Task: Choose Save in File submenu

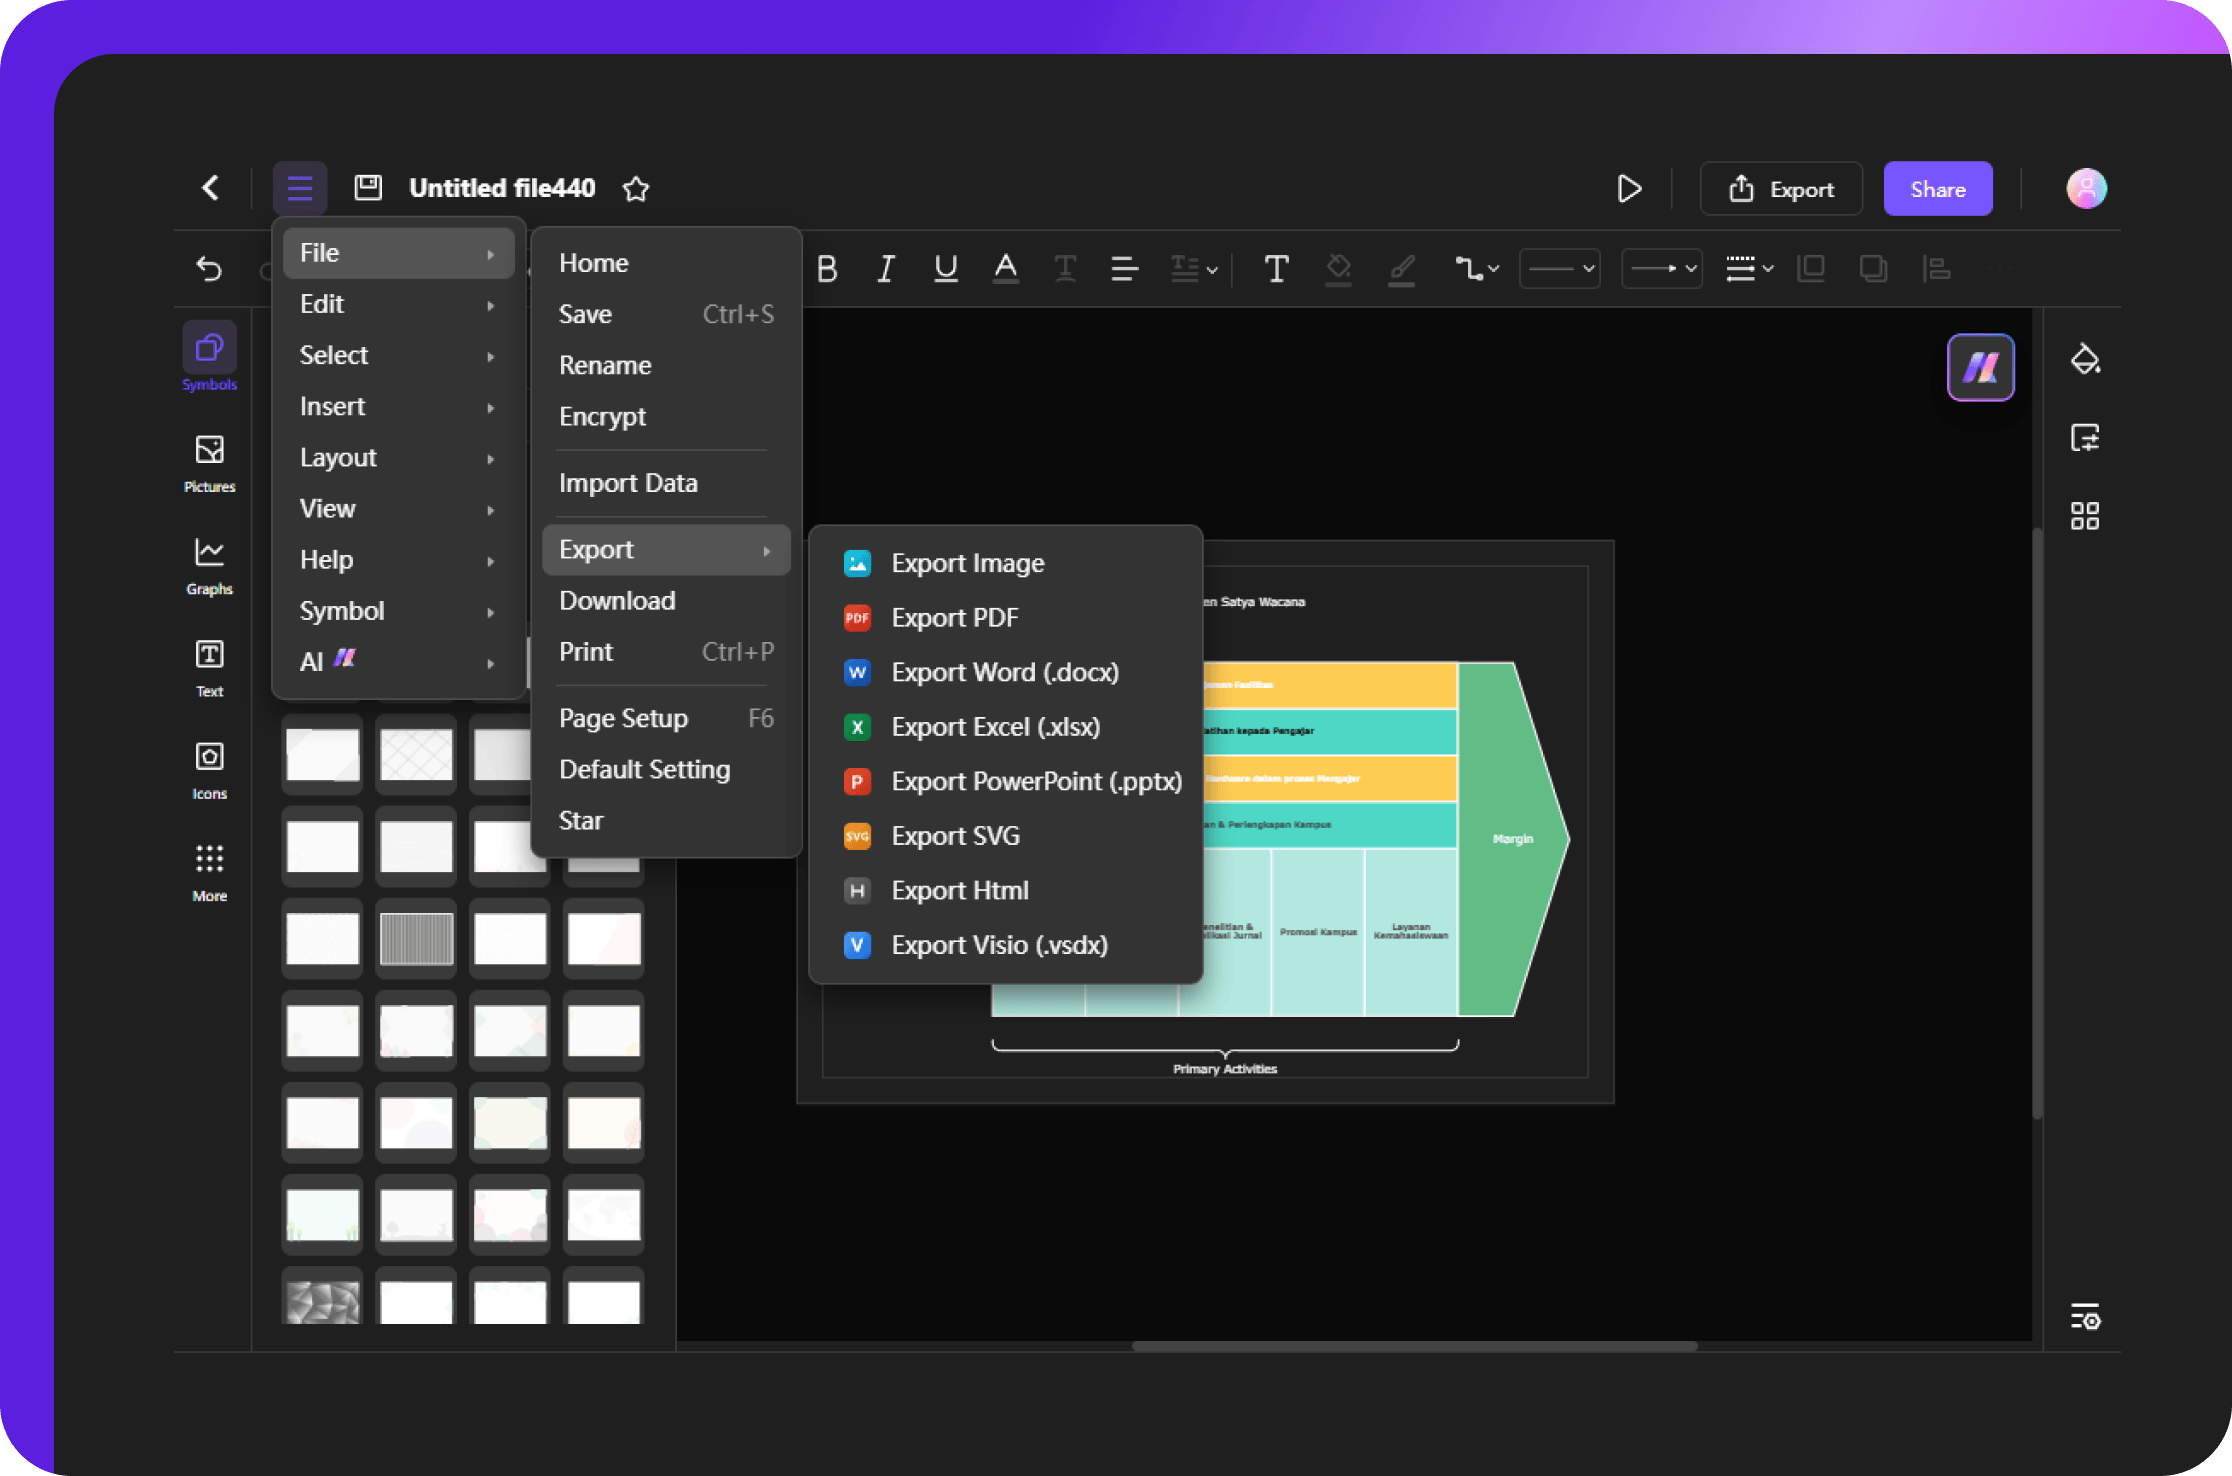Action: coord(666,314)
